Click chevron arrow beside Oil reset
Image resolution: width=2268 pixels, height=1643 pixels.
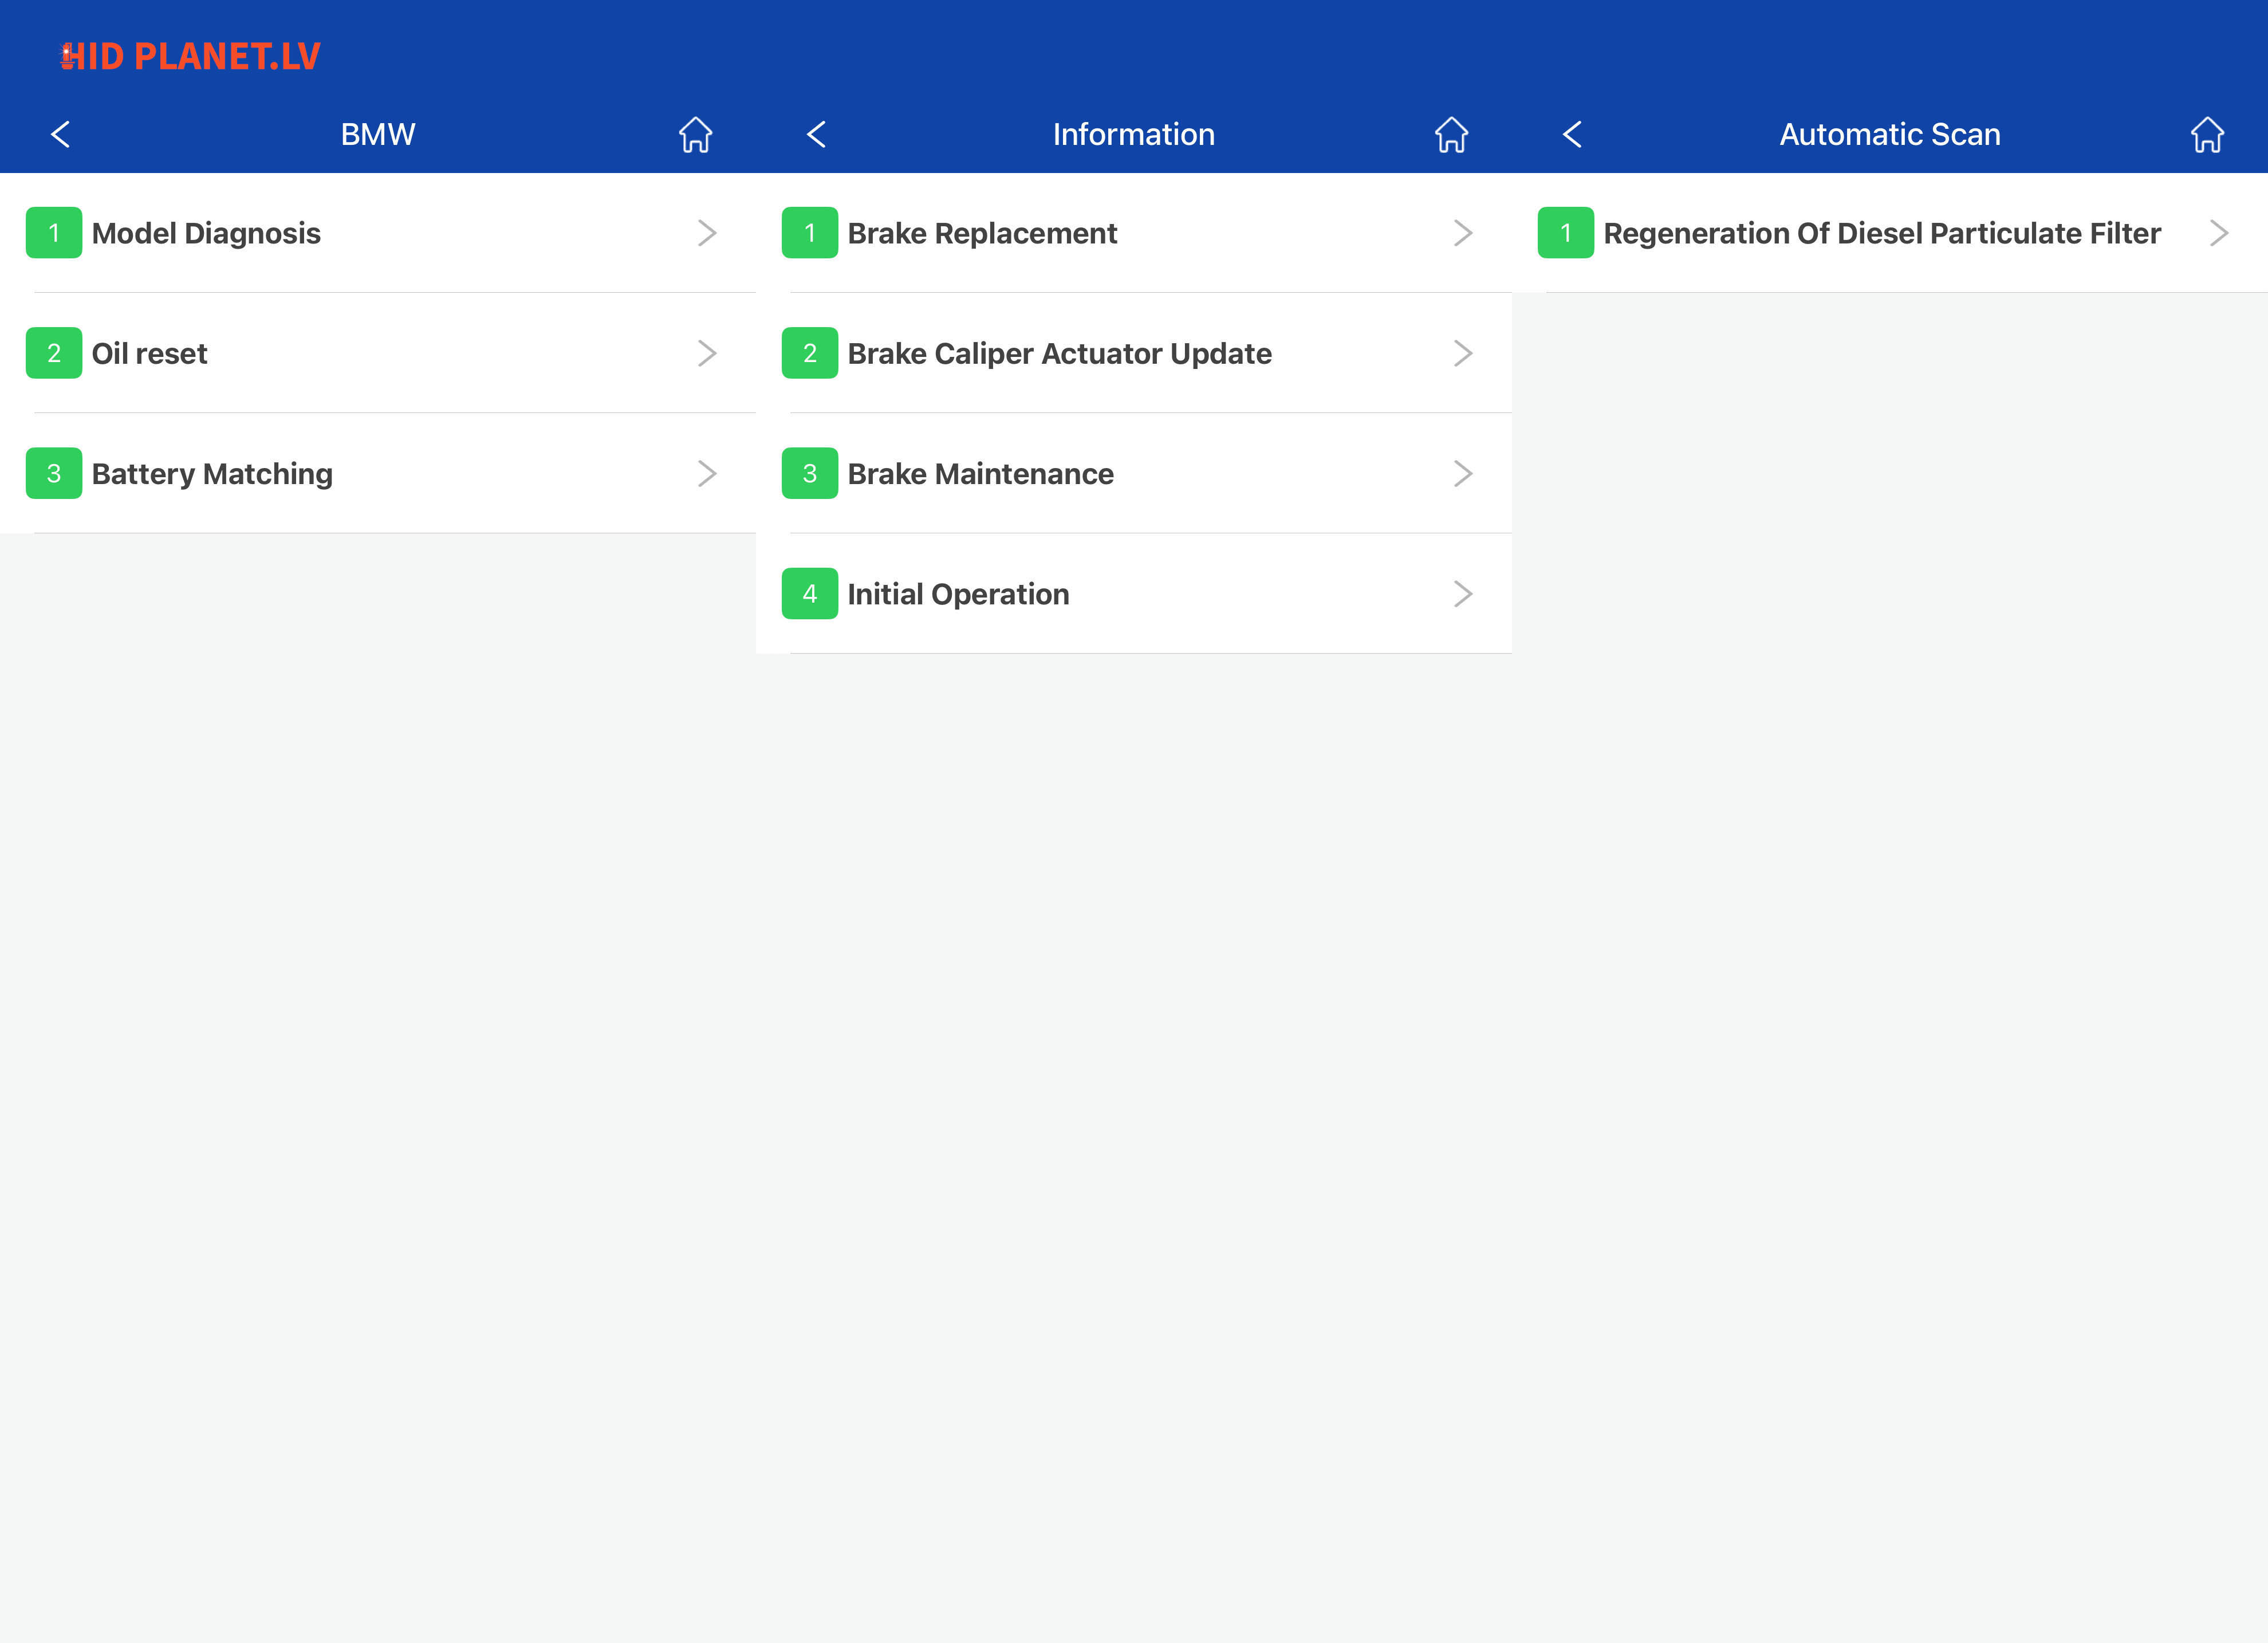707,354
